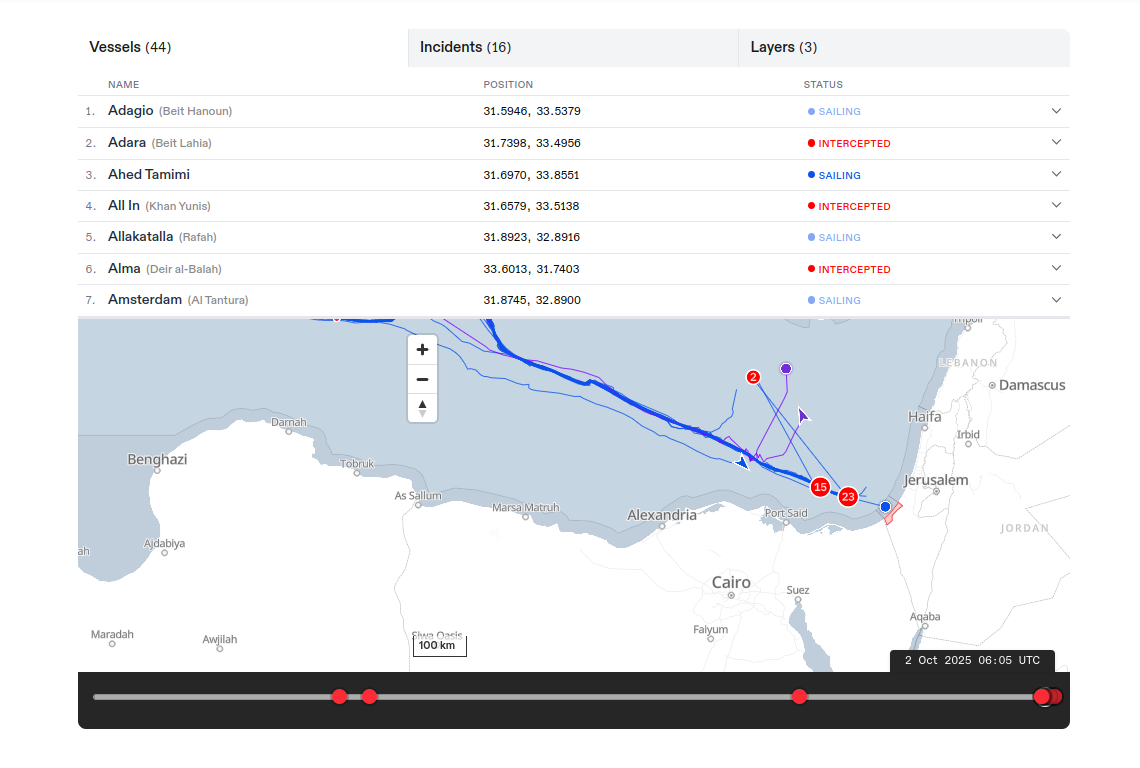Click the first red timeline incident marker
1140x768 pixels.
[339, 696]
